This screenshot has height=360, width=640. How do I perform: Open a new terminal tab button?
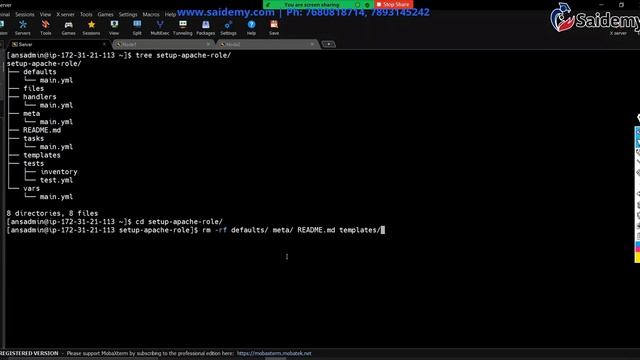coord(329,44)
